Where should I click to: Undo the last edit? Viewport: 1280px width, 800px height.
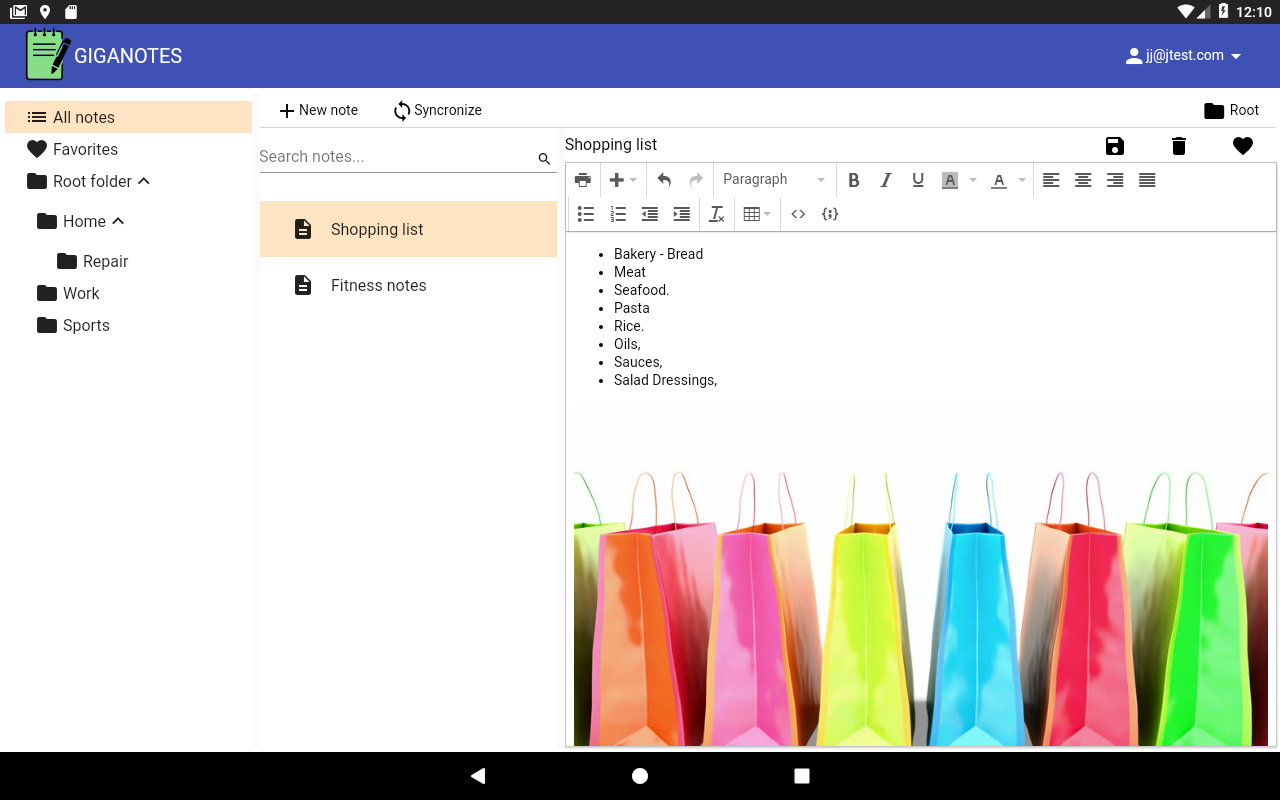click(x=664, y=180)
